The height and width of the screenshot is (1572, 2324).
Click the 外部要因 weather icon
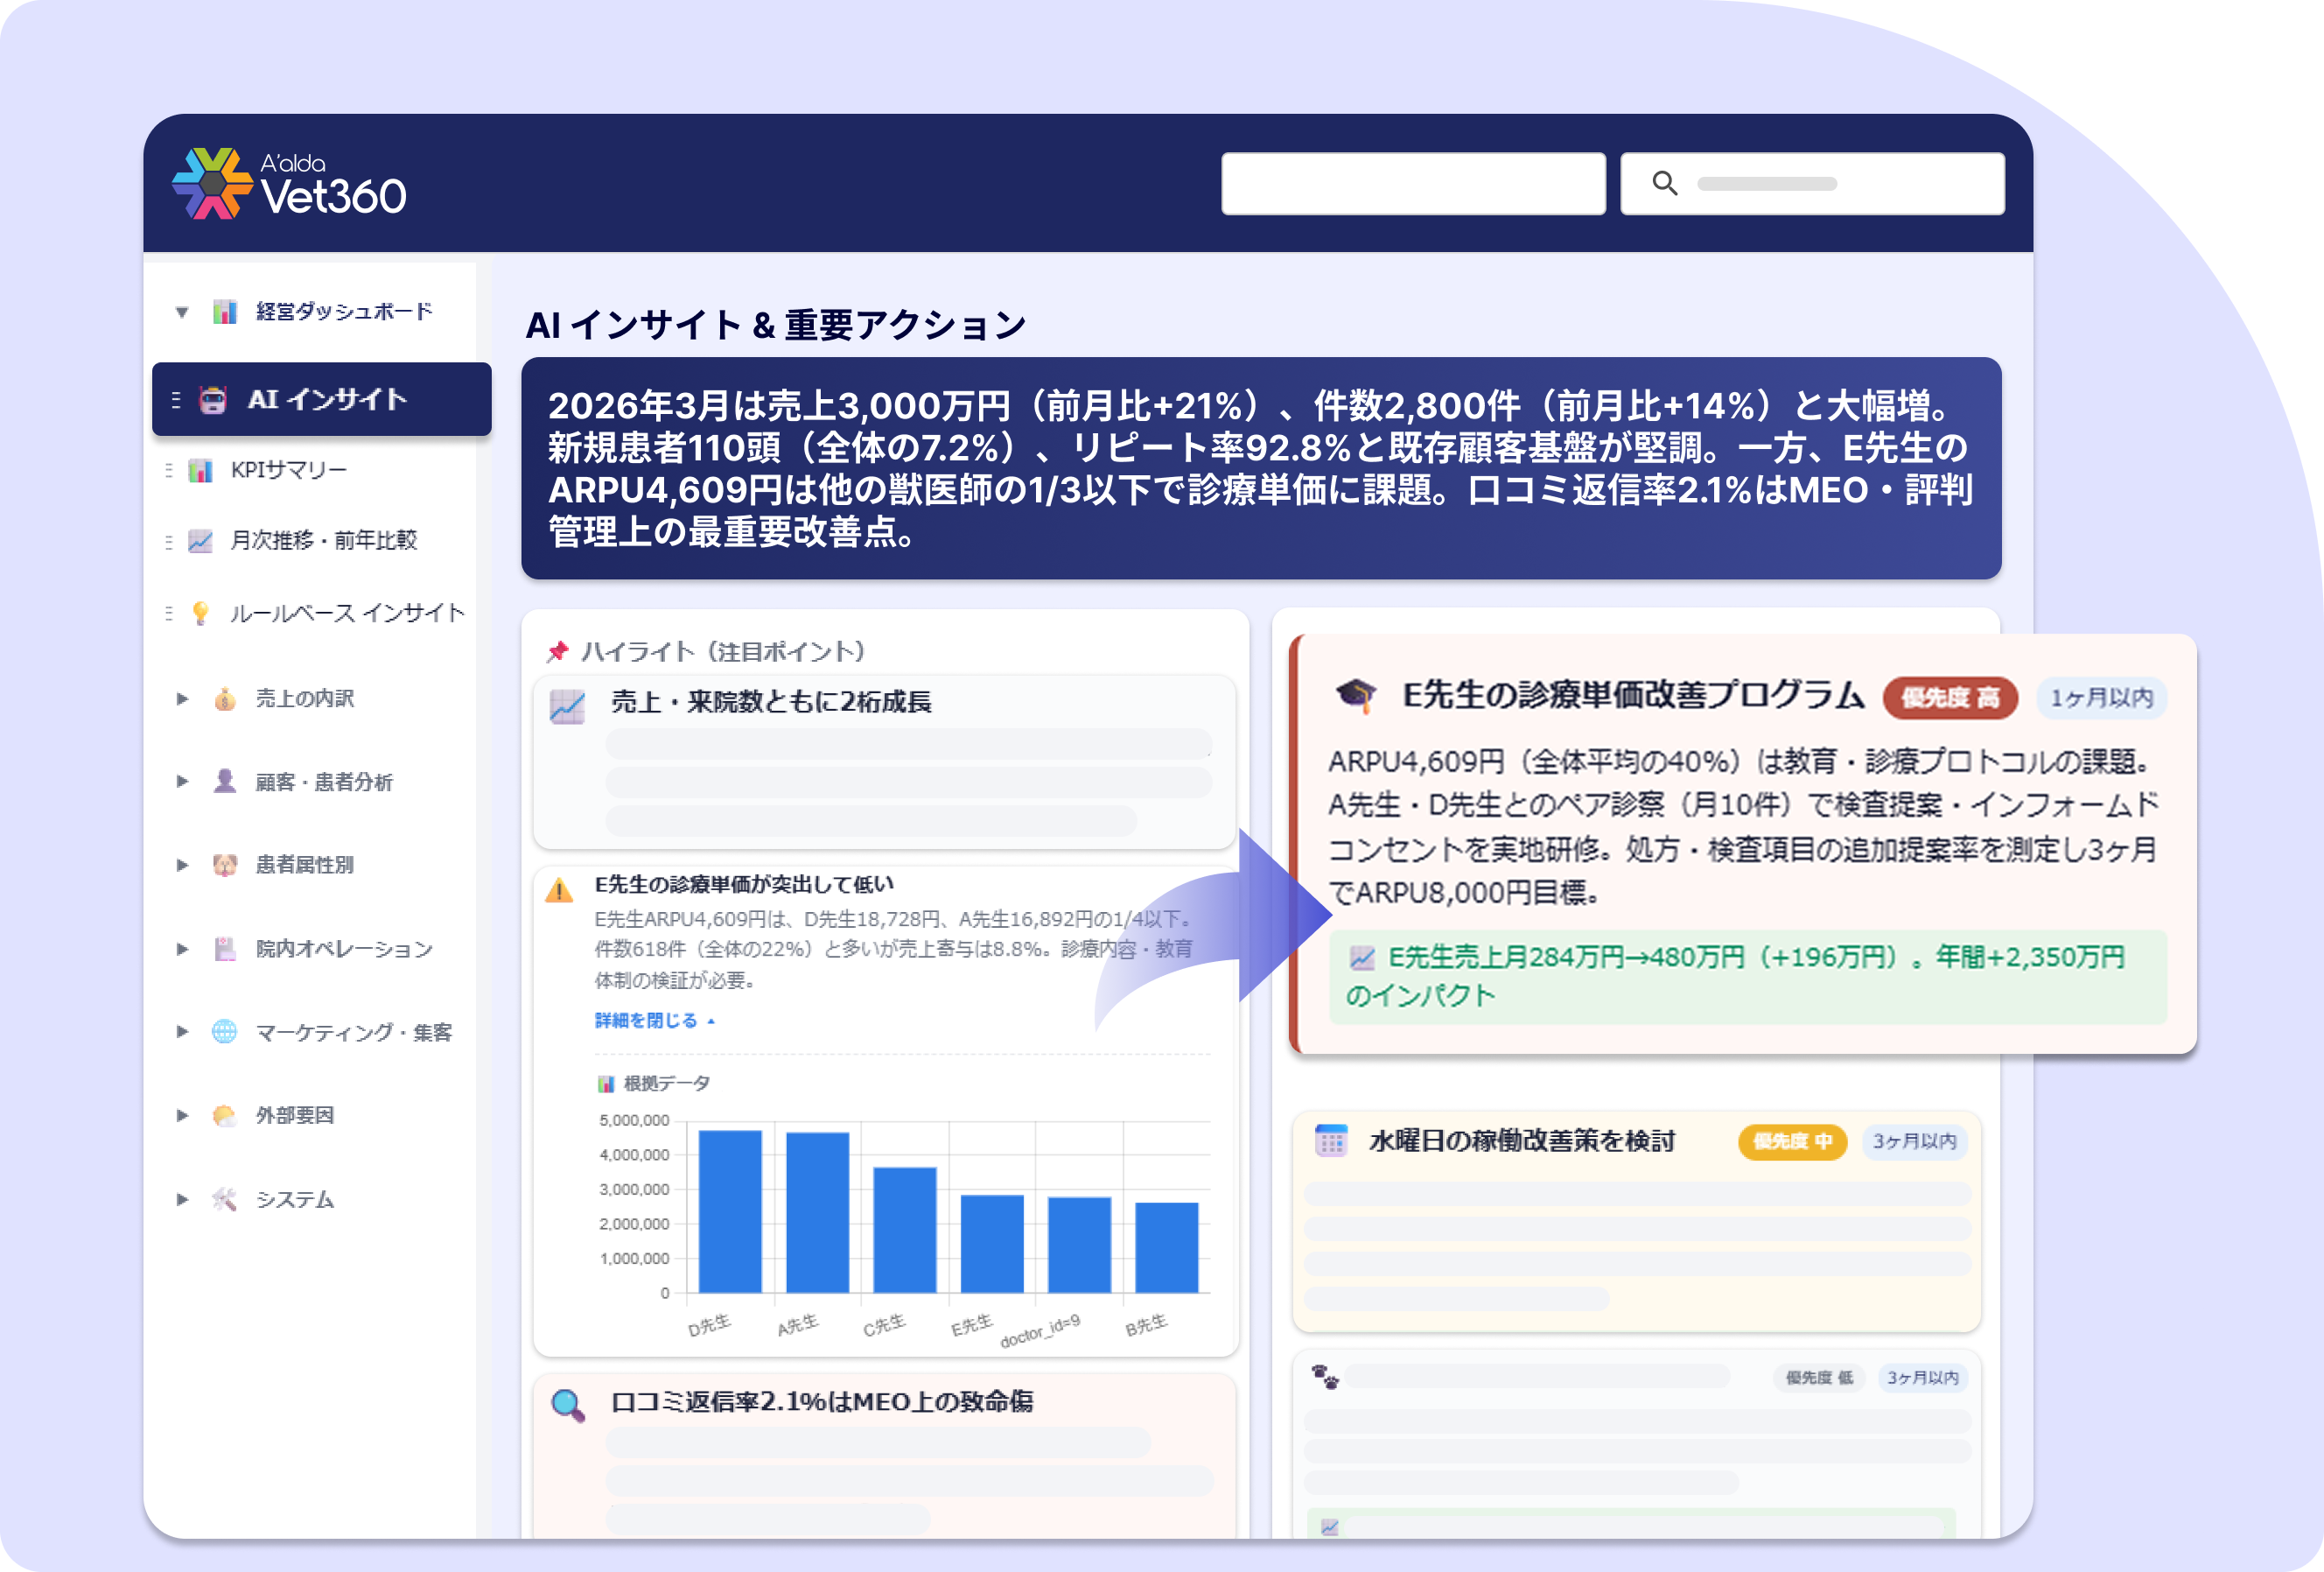point(225,1115)
